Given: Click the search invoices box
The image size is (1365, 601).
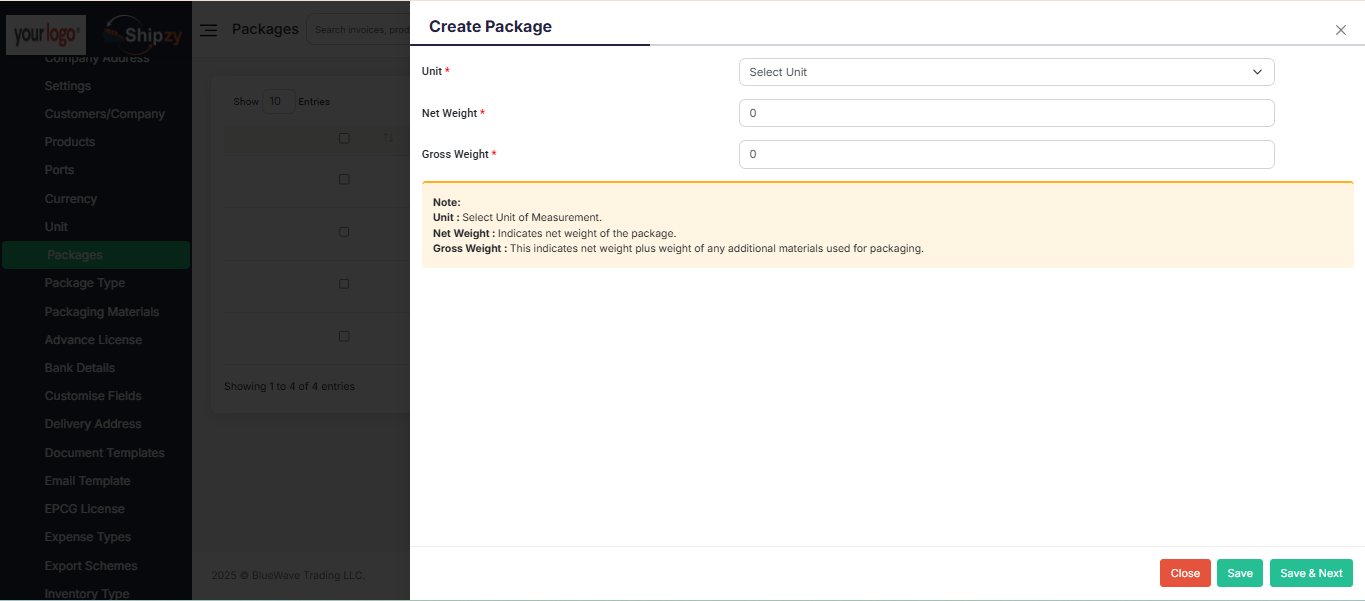Looking at the screenshot, I should [360, 30].
